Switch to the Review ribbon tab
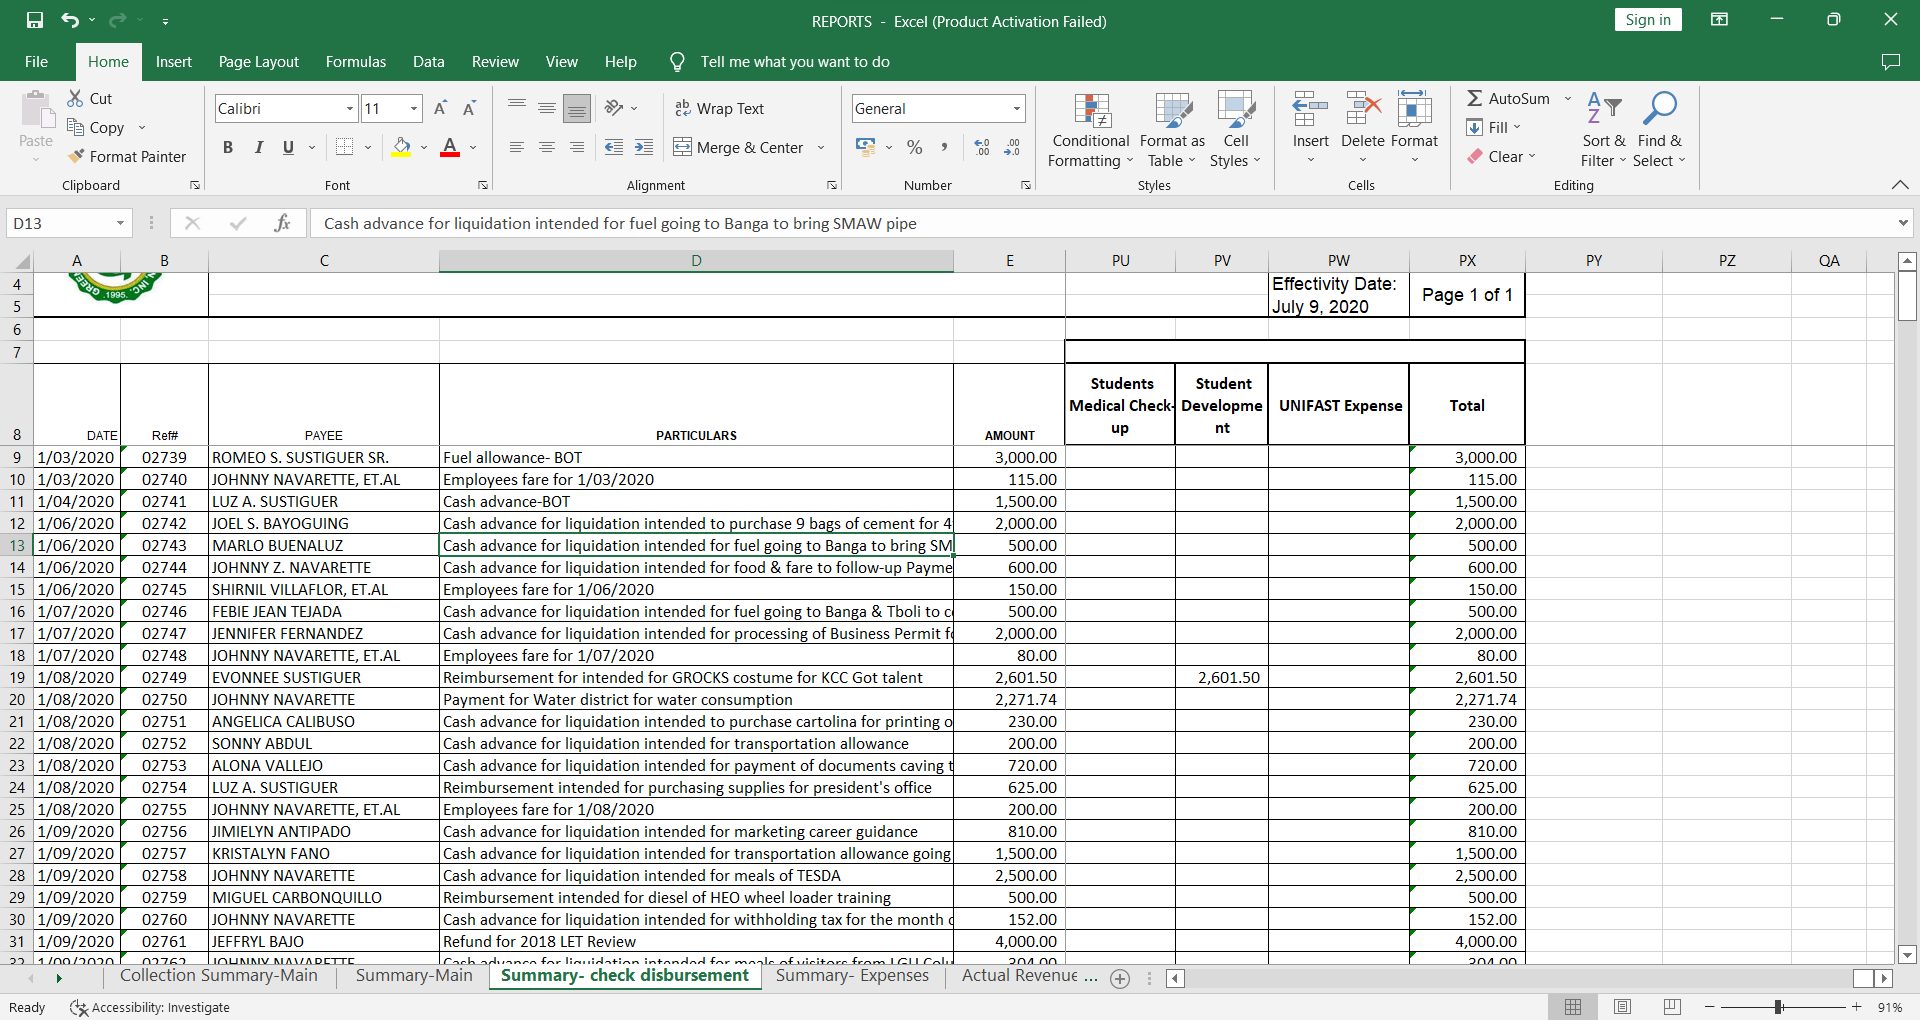Image resolution: width=1920 pixels, height=1020 pixels. pos(495,62)
